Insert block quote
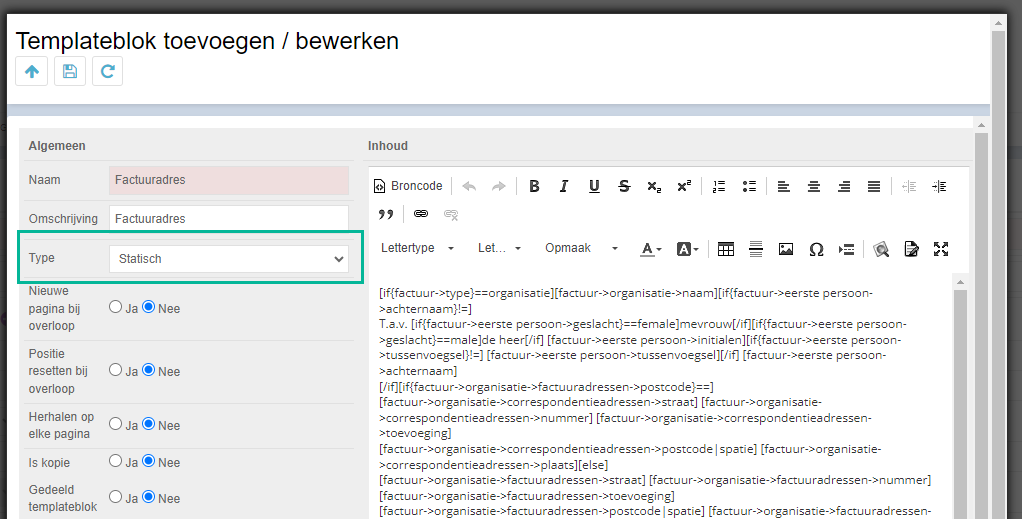 click(386, 214)
